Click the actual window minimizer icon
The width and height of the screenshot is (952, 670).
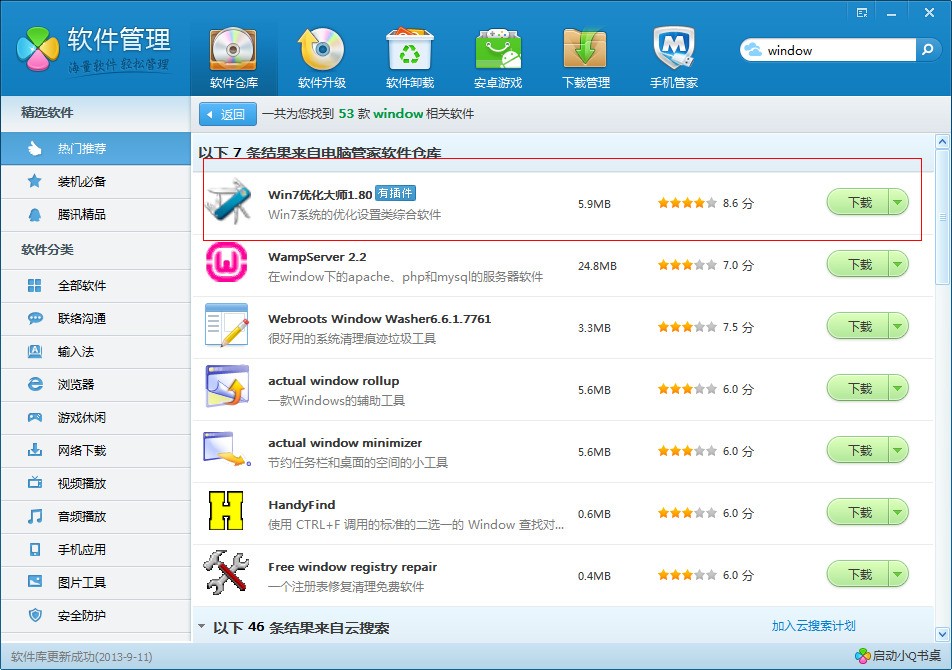click(x=226, y=449)
